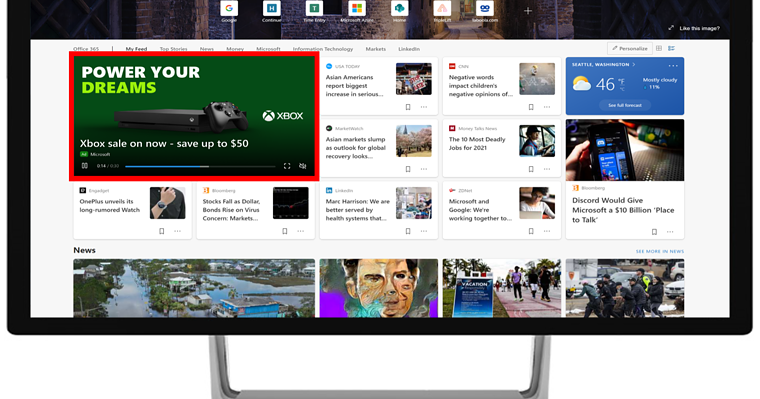Image resolution: width=760 pixels, height=399 pixels.
Task: Save the Stocks Fall as Dollar story
Action: [x=285, y=231]
